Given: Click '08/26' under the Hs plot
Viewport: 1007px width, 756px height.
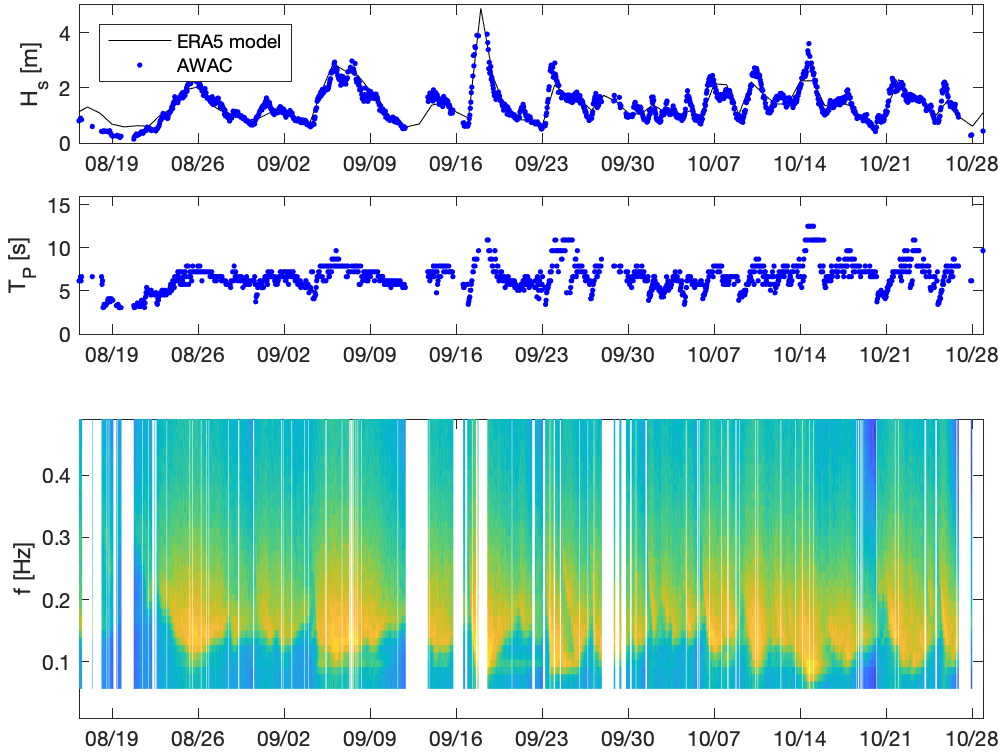Looking at the screenshot, I should point(198,164).
